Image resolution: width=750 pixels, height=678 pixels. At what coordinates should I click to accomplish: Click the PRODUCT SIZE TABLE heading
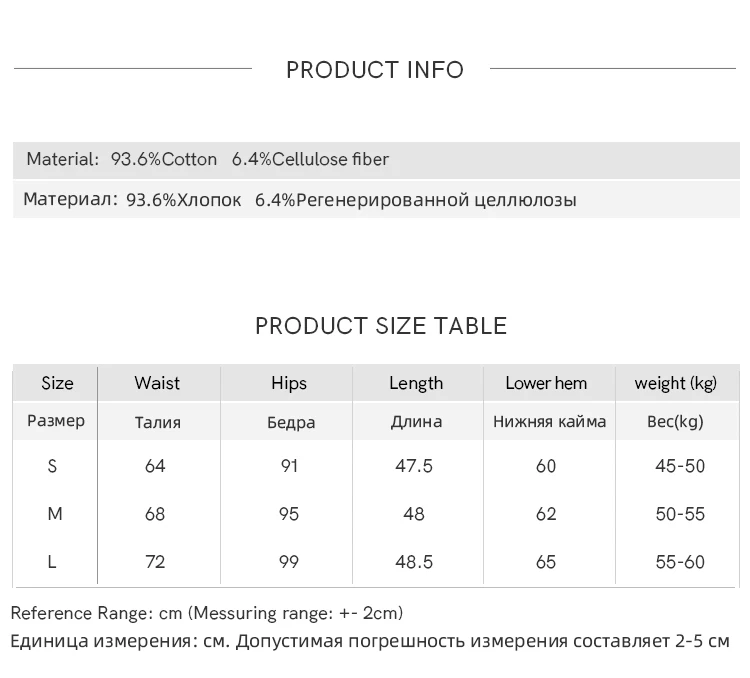[381, 326]
